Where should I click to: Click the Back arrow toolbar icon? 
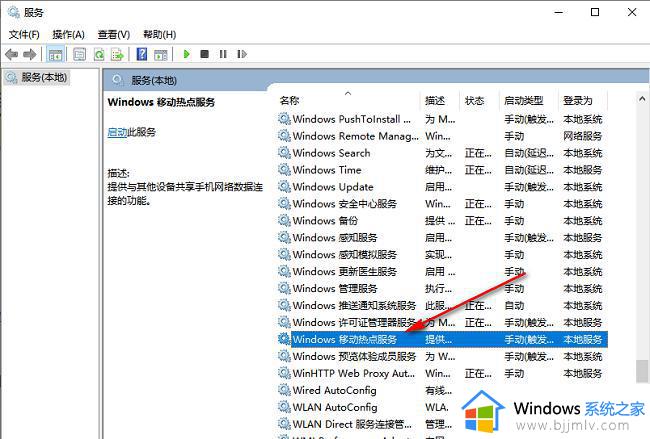click(x=12, y=54)
